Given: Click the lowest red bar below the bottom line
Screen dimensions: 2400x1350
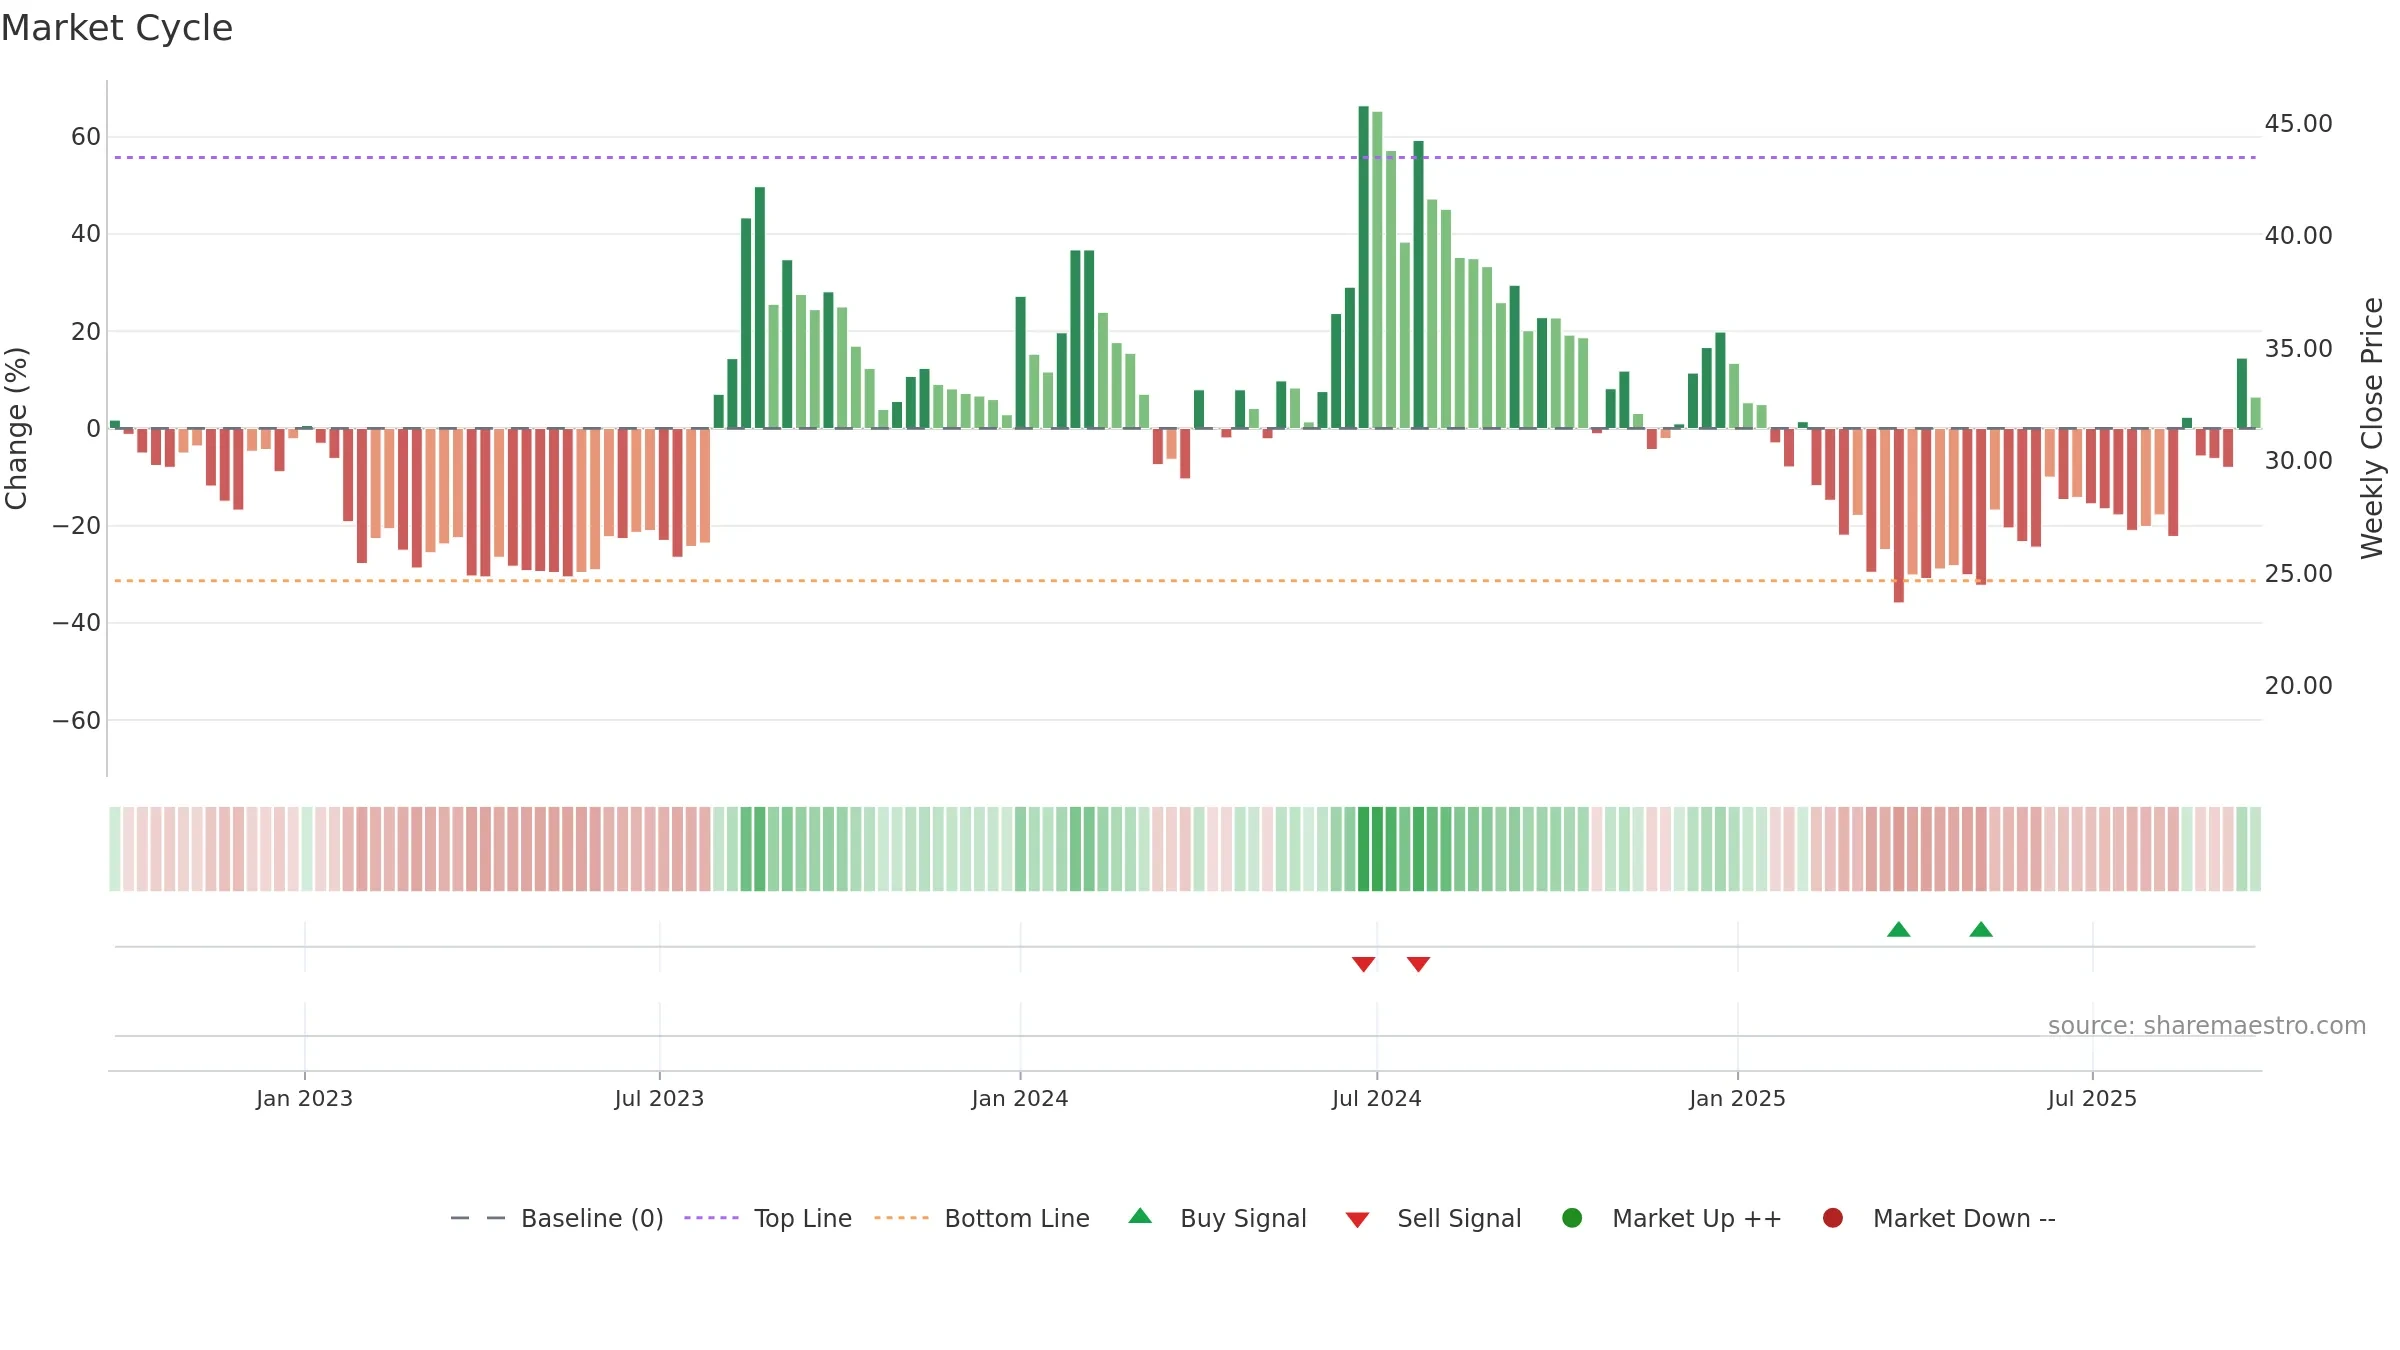Looking at the screenshot, I should 1899,515.
